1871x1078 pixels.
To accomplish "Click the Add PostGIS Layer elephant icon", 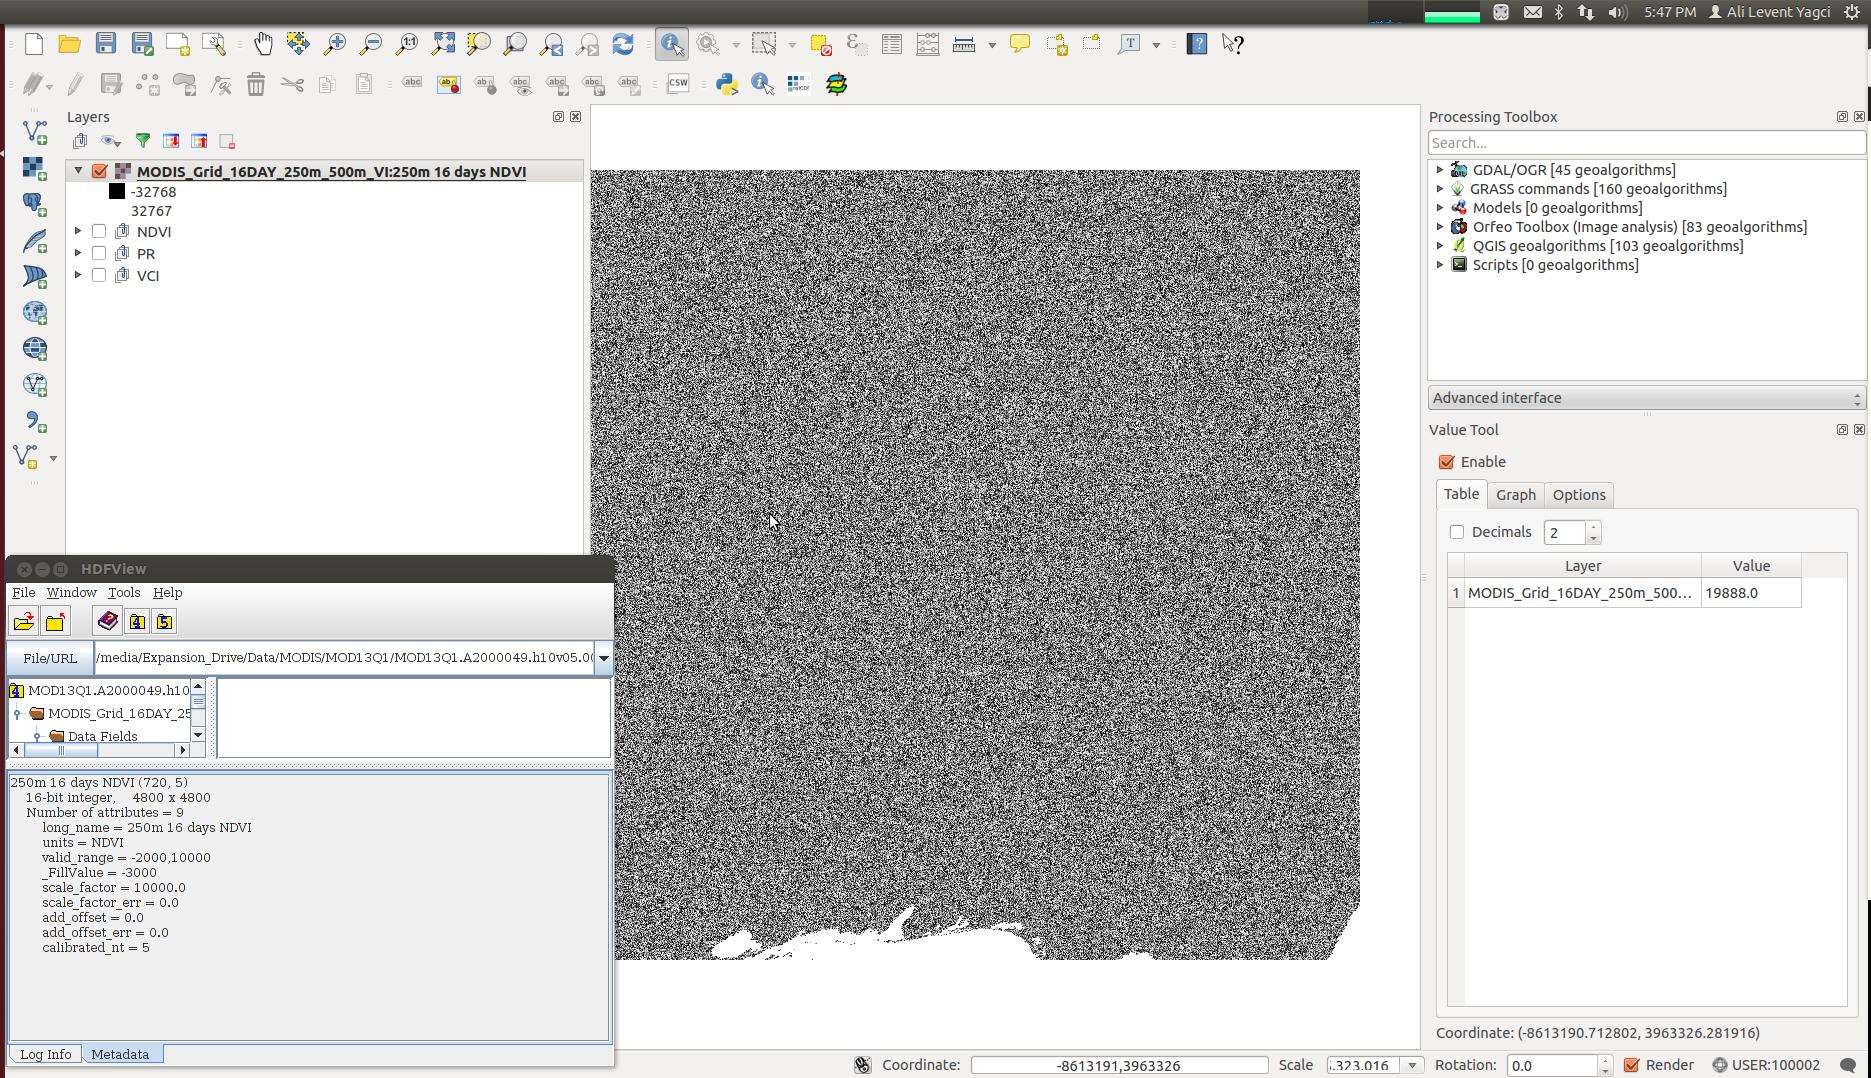I will pos(35,204).
